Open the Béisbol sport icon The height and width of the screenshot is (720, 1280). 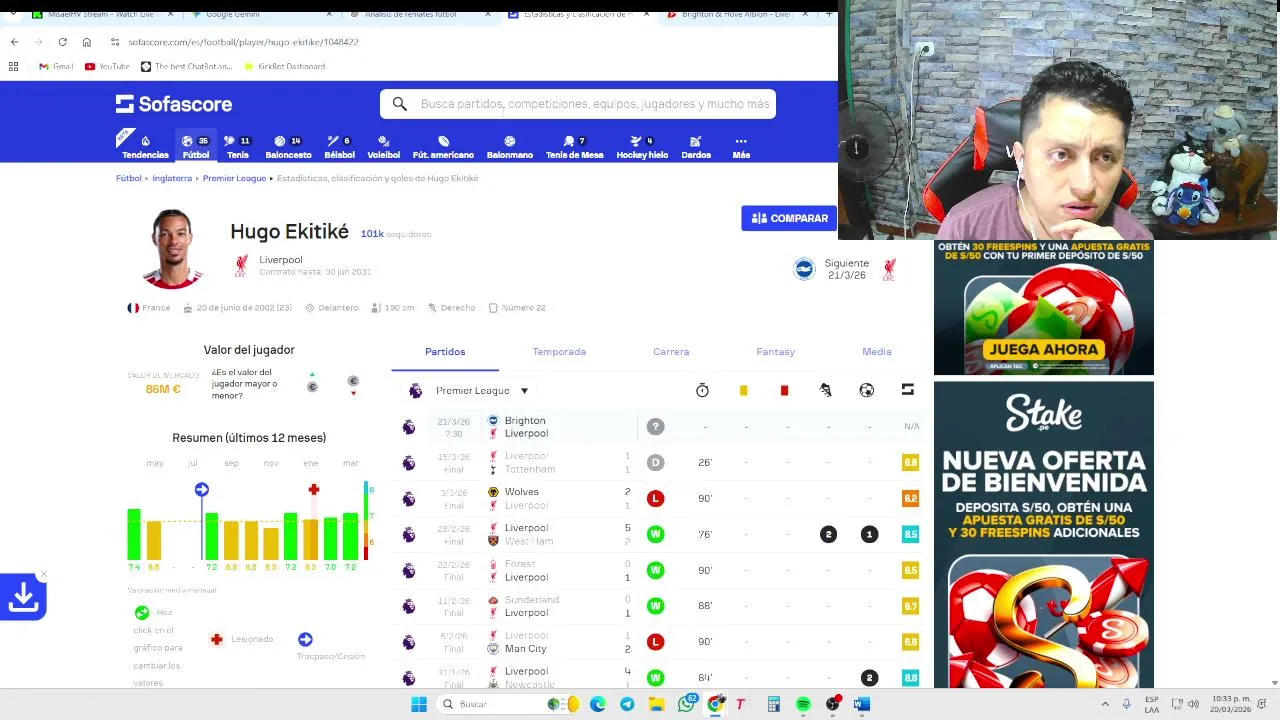tap(339, 146)
